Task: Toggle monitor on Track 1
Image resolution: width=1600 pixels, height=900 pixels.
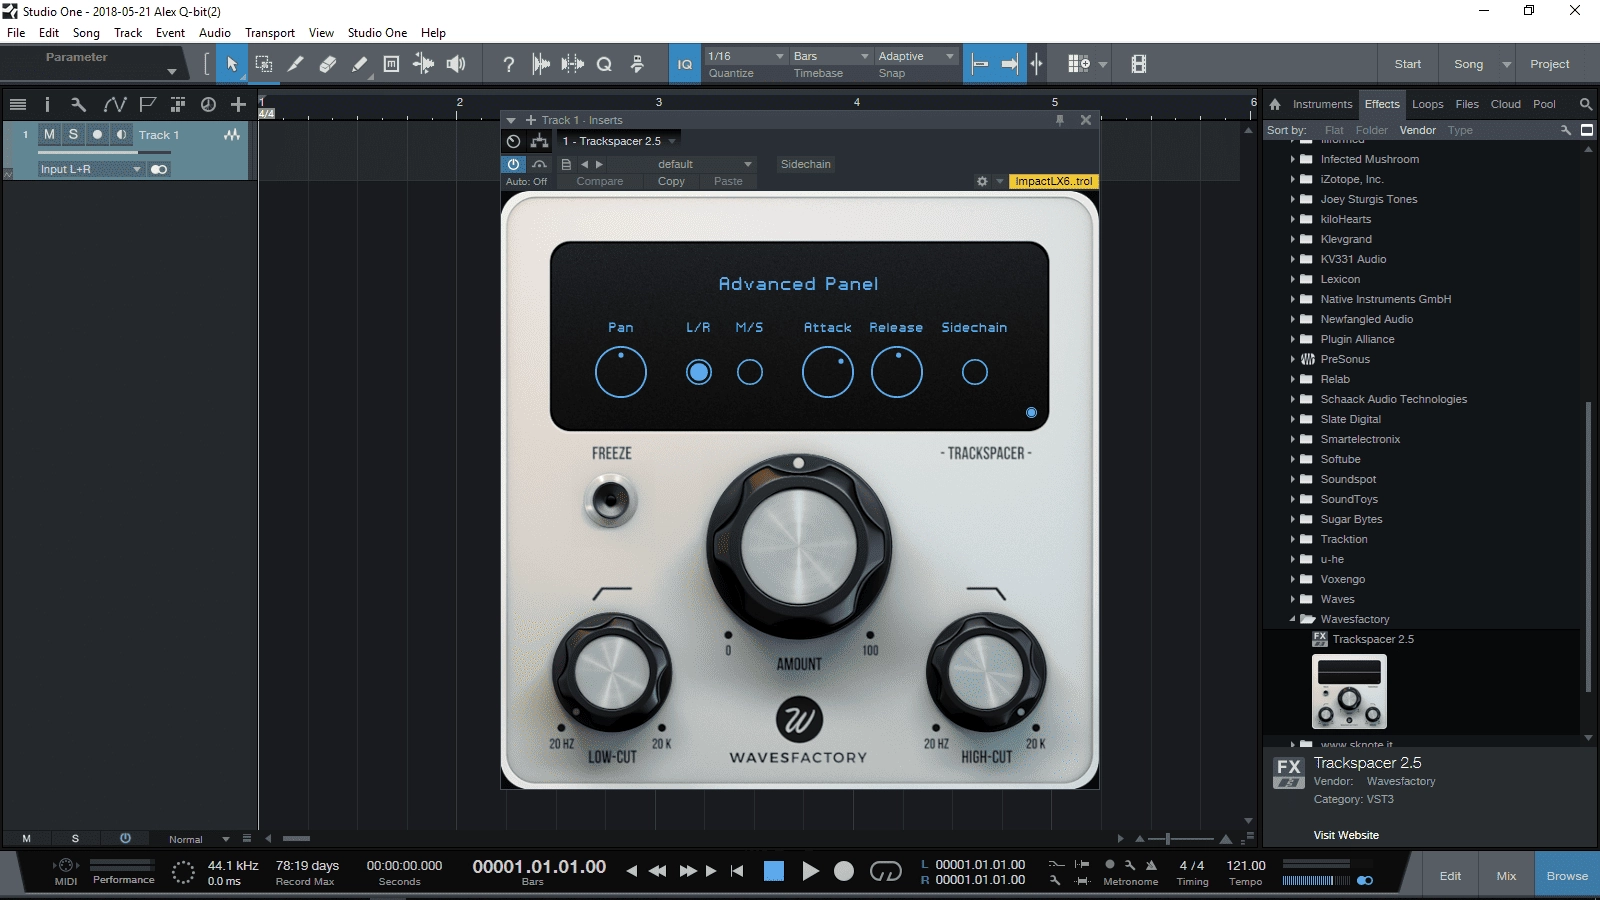Action: click(x=121, y=134)
